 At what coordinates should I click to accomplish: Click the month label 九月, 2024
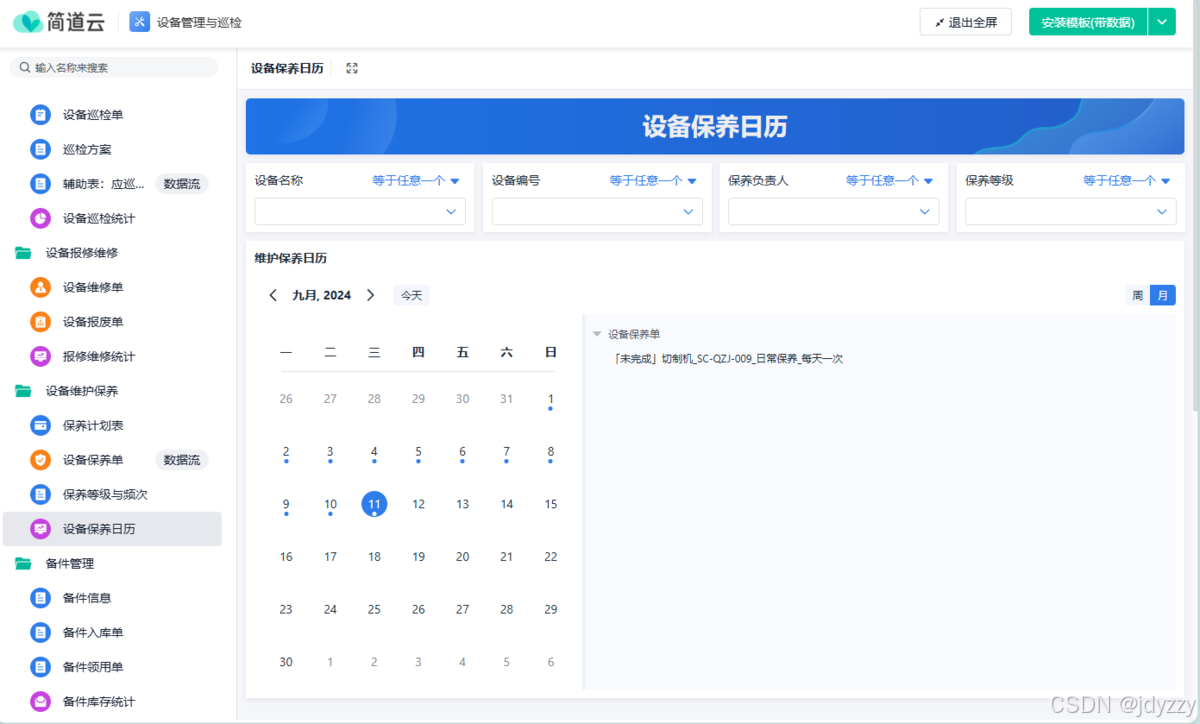tap(321, 295)
